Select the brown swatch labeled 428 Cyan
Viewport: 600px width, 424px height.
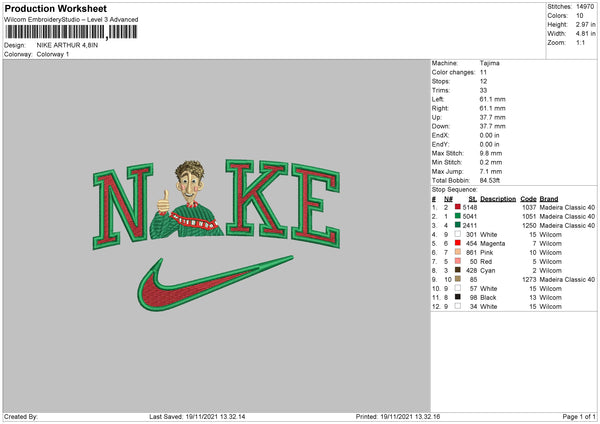(458, 270)
